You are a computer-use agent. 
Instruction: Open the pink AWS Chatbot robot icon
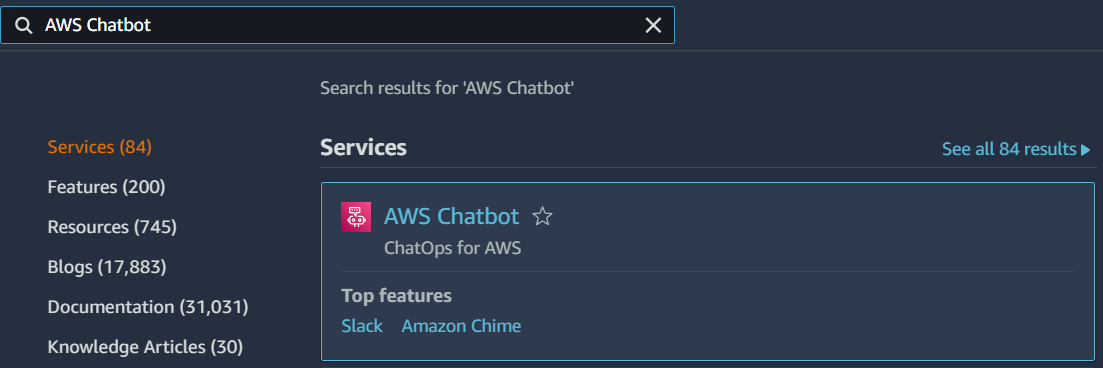click(x=356, y=217)
